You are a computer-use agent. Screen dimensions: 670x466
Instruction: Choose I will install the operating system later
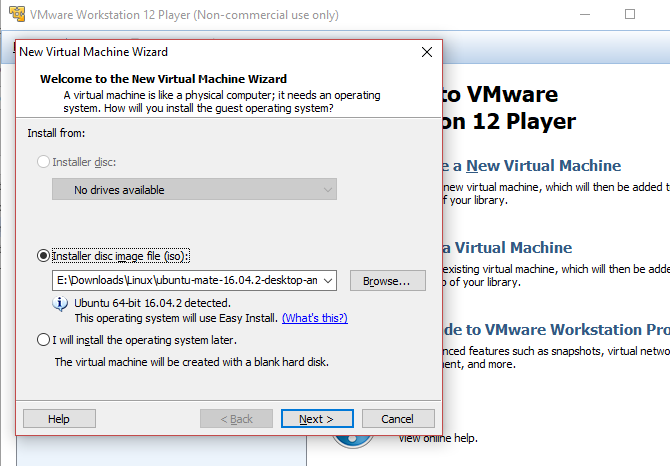coord(43,340)
